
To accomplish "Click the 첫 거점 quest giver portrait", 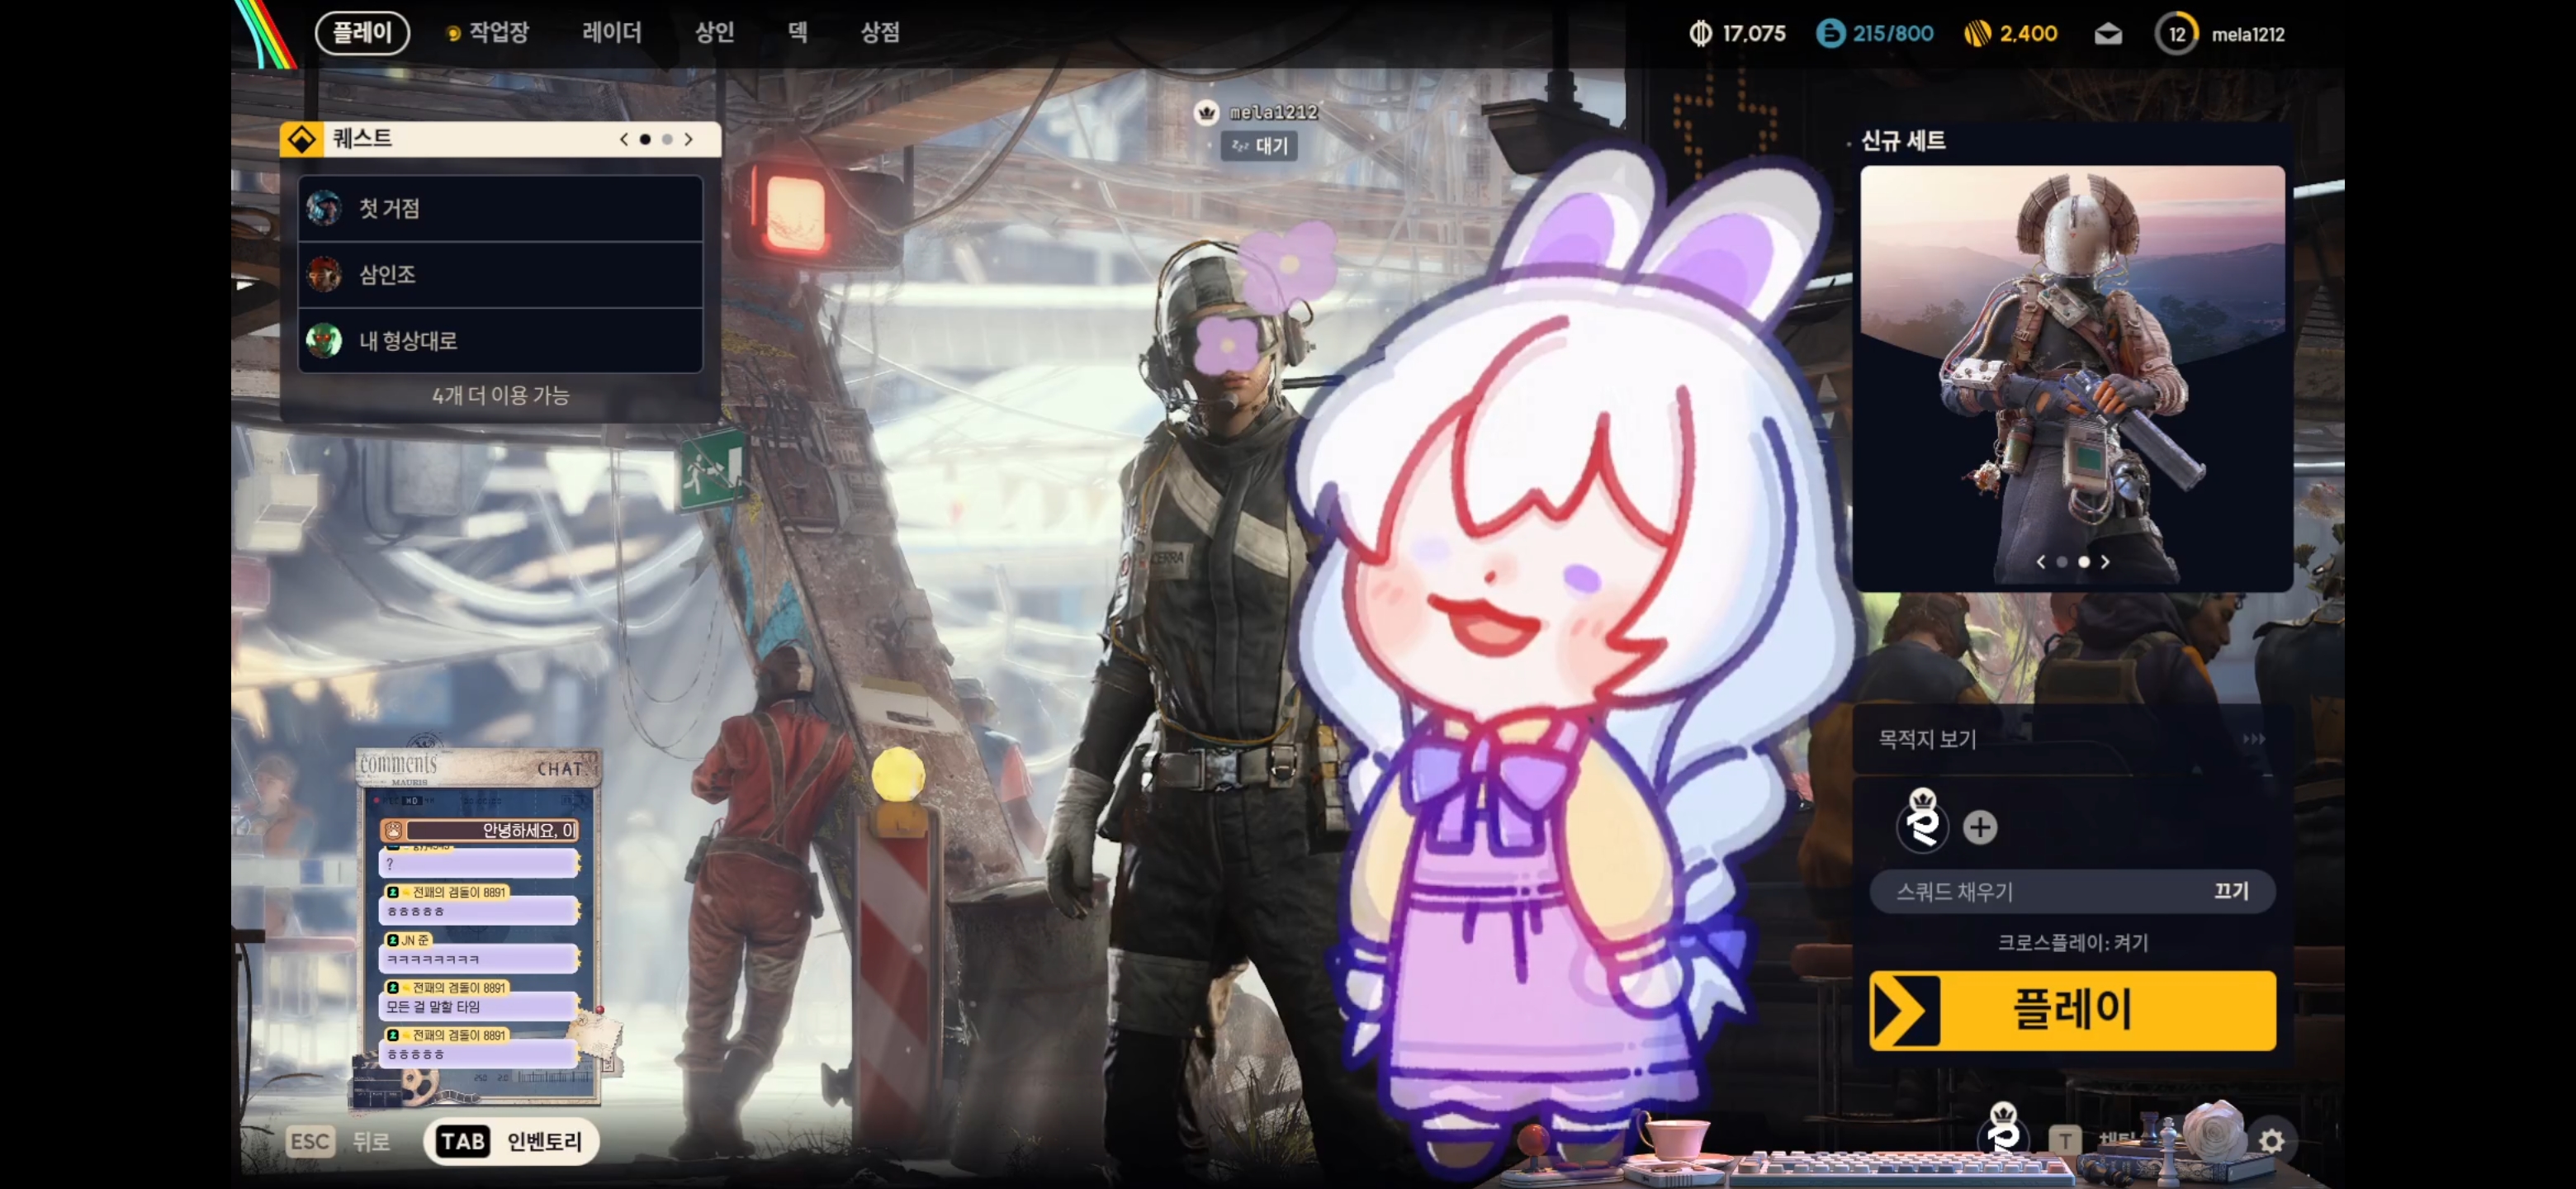I will 324,208.
